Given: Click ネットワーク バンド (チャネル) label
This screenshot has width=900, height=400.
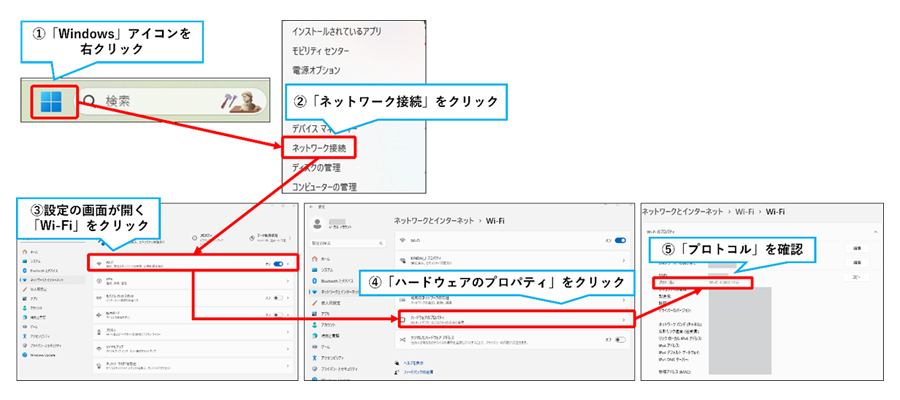Looking at the screenshot, I should tap(680, 324).
